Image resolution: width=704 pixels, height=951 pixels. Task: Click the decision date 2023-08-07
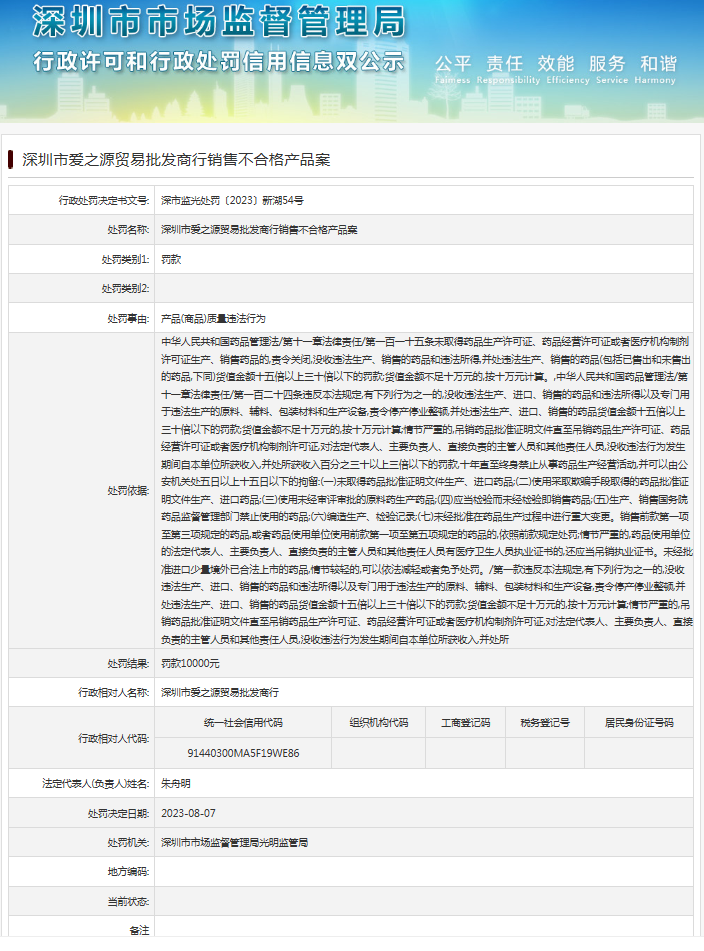tap(188, 812)
